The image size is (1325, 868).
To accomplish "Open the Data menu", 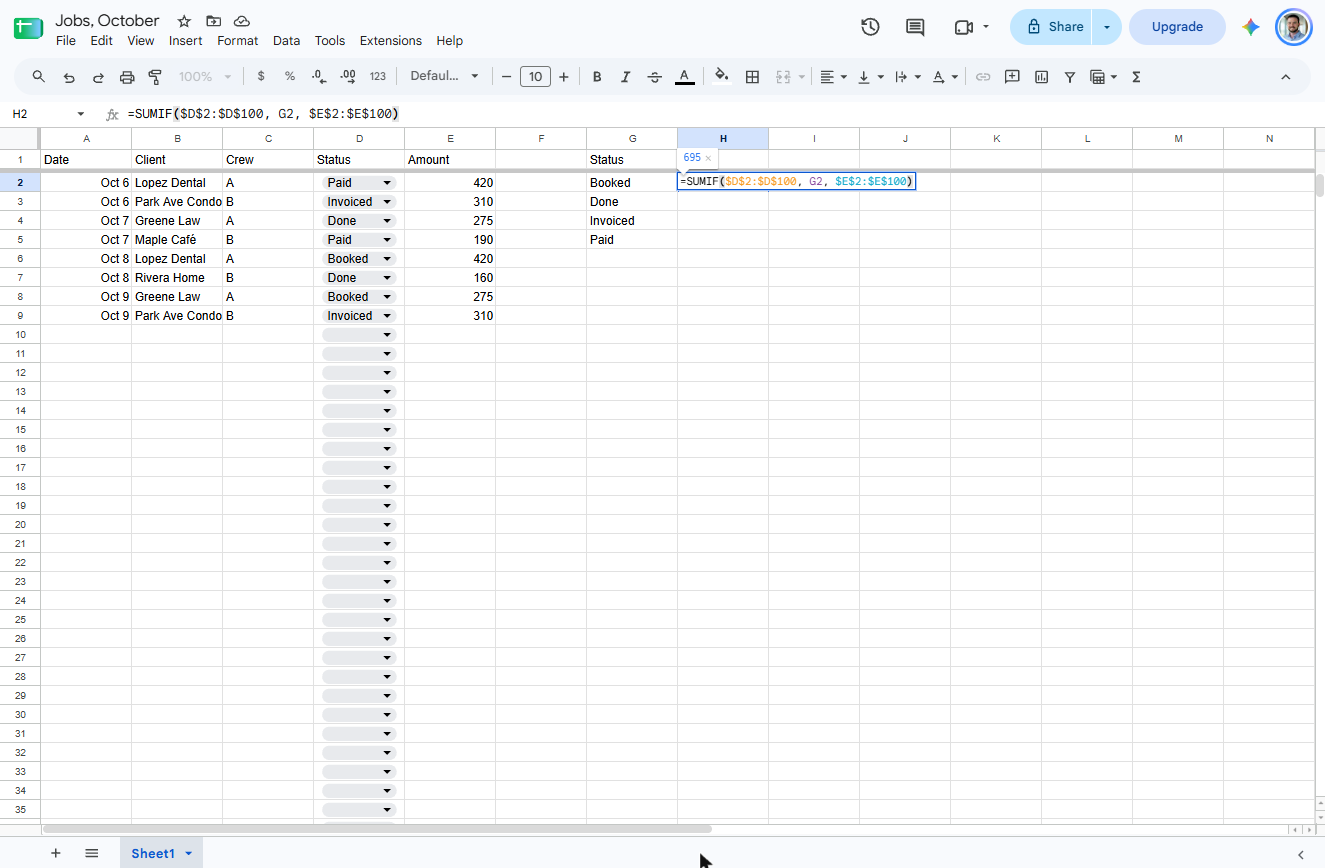I will 287,41.
